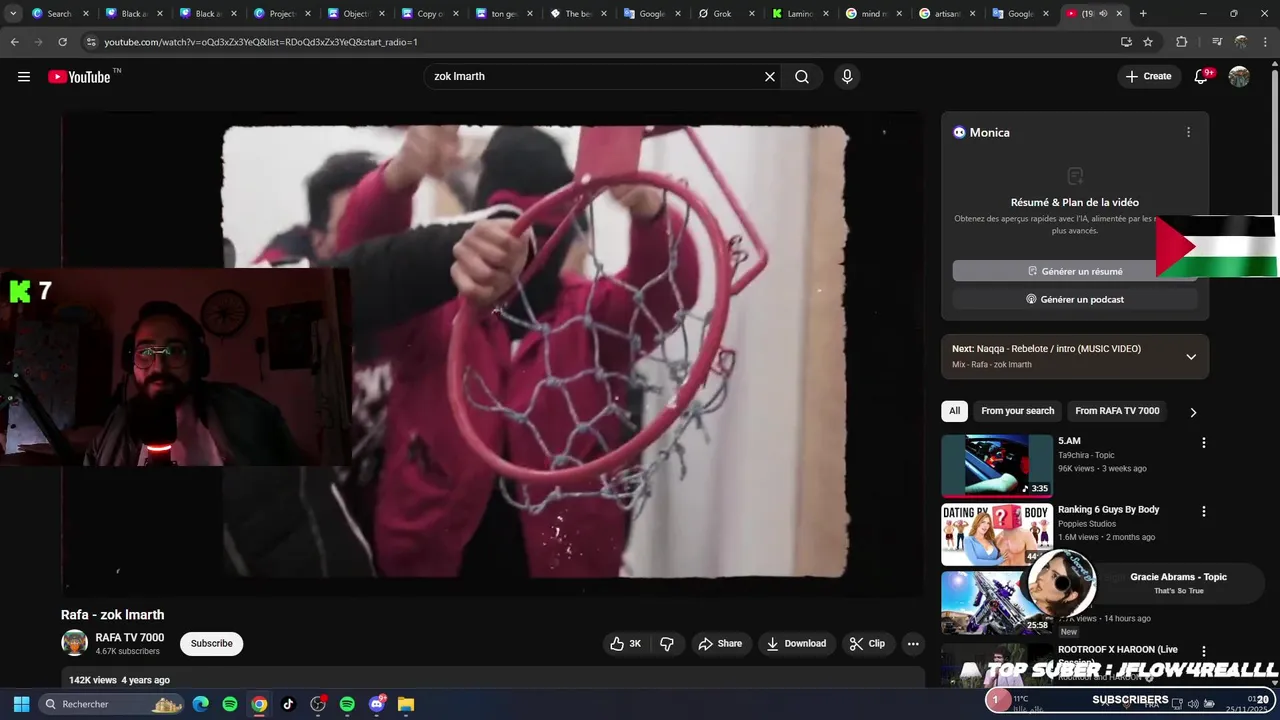
Task: Go back in browser history
Action: 14,42
